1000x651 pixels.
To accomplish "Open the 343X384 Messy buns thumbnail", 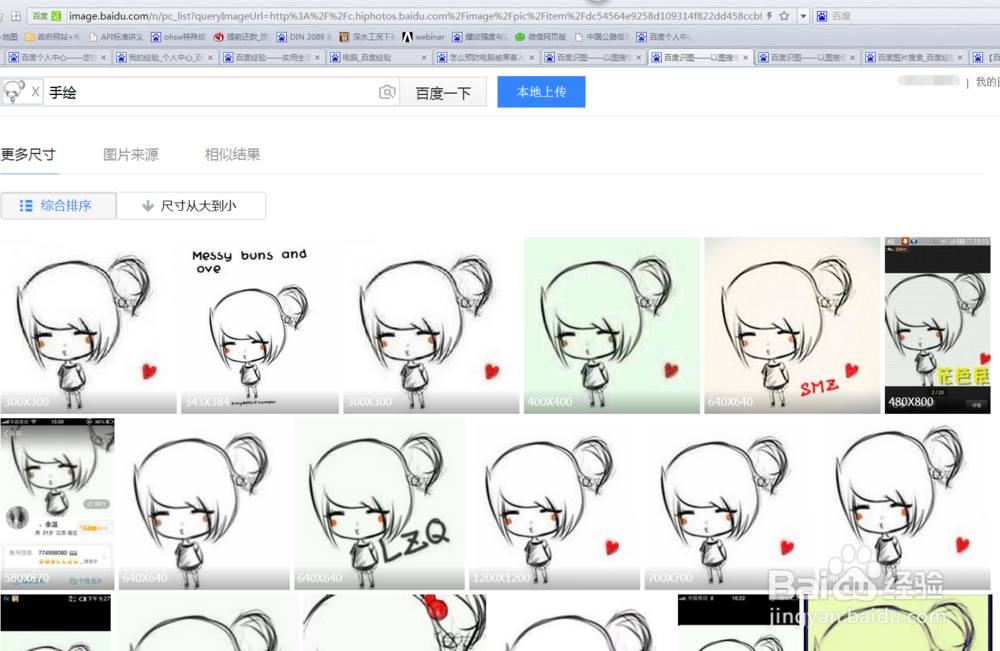I will (x=260, y=326).
